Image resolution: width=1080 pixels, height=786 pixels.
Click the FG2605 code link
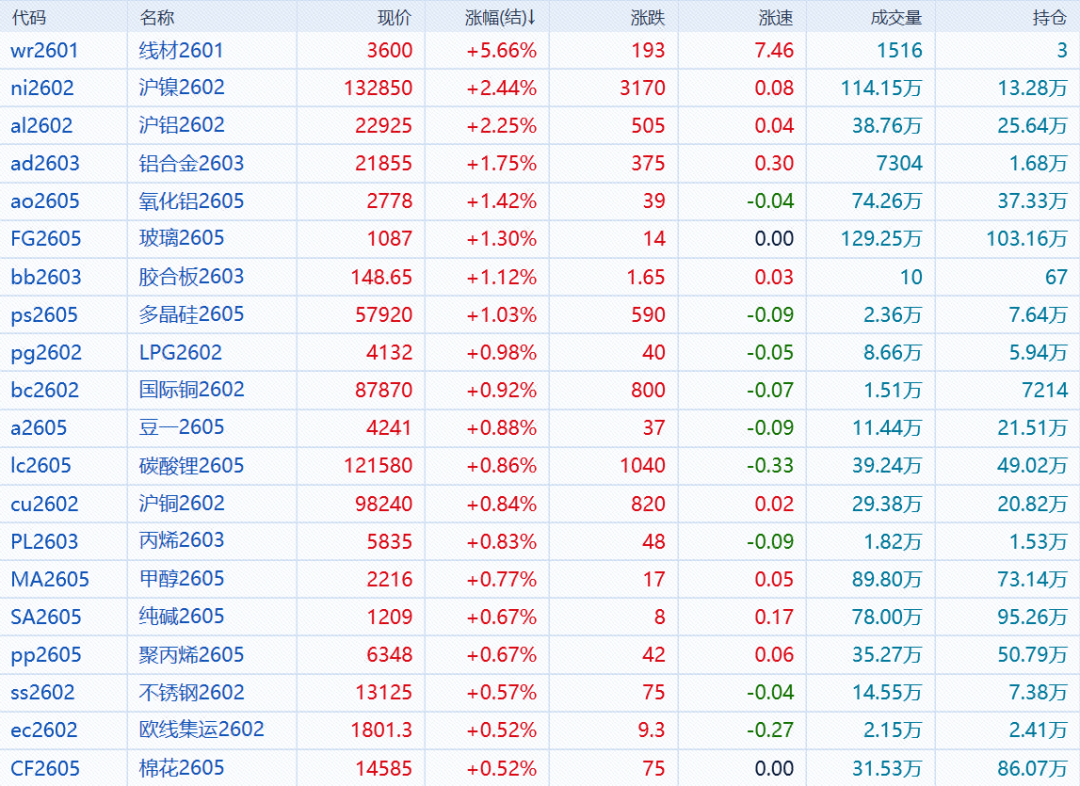[x=46, y=239]
